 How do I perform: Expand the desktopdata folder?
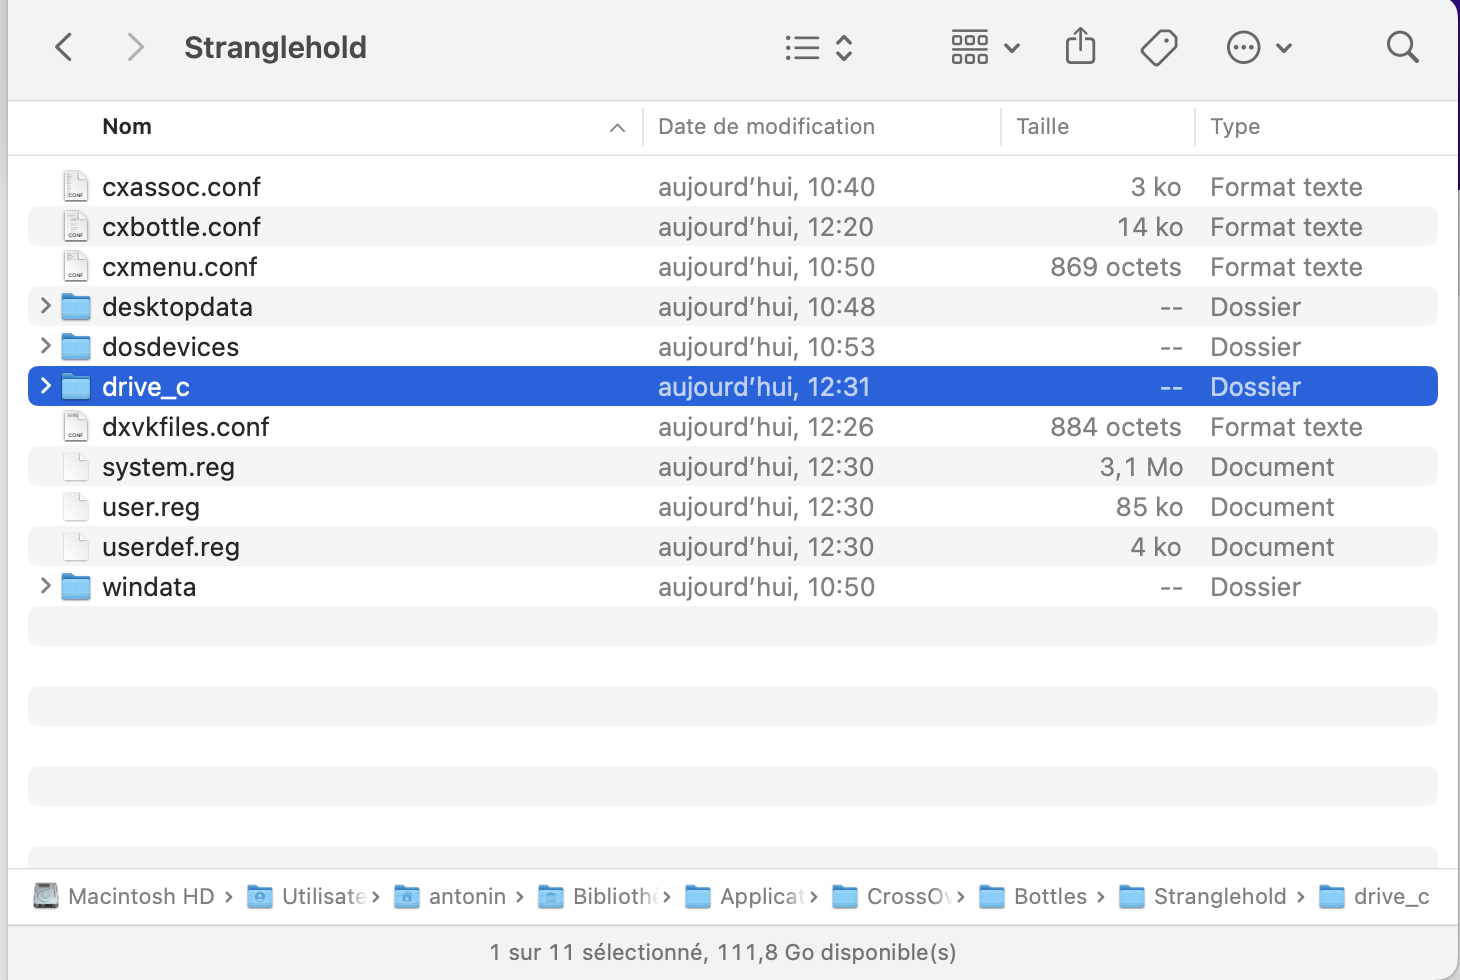45,306
